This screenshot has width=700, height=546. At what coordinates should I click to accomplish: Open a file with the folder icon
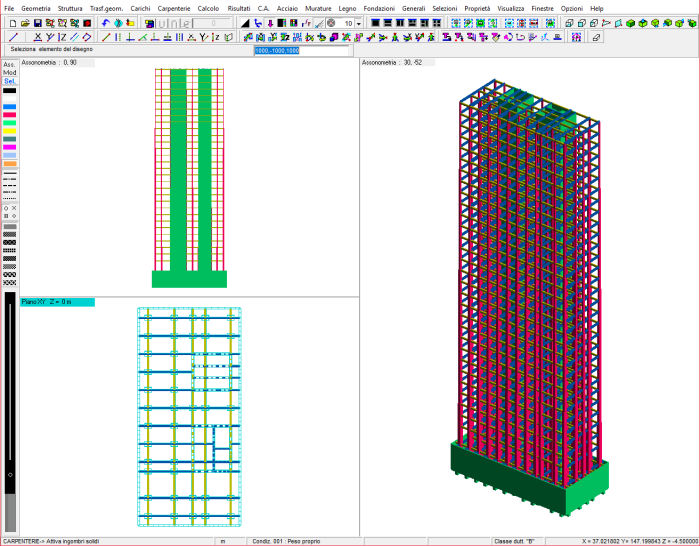(x=24, y=23)
